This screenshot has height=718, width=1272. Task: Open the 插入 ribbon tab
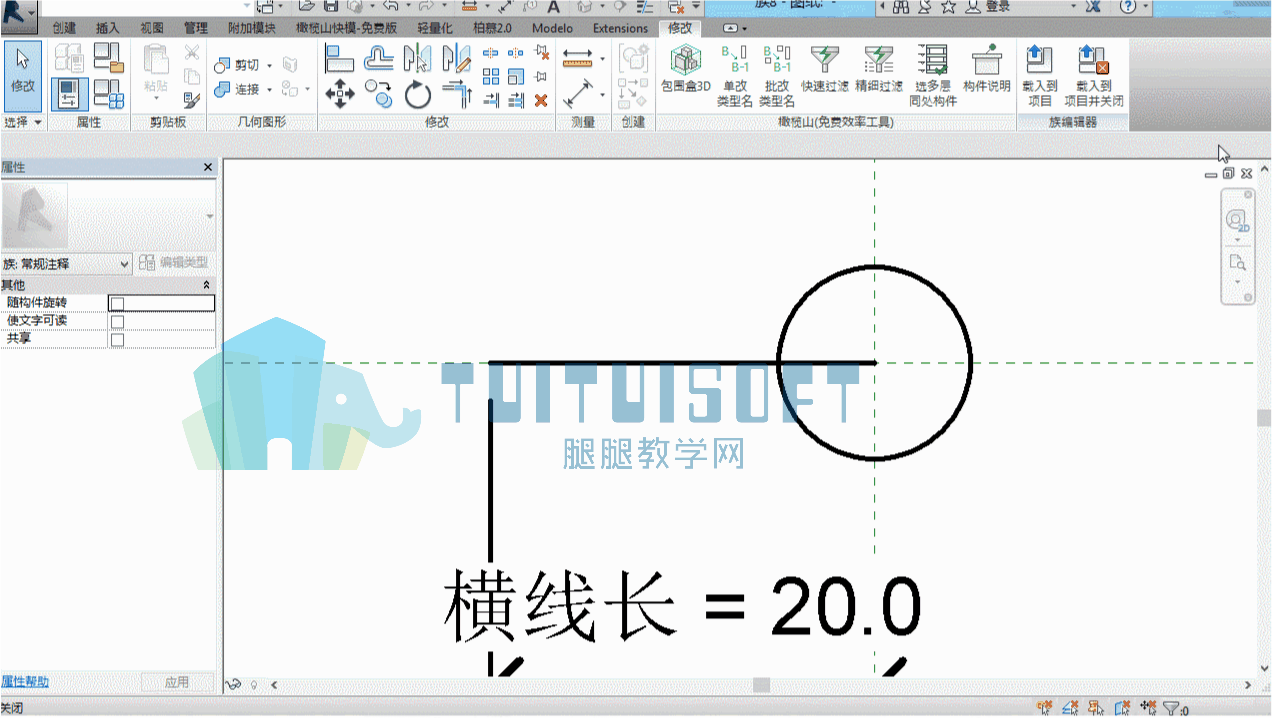pyautogui.click(x=107, y=28)
